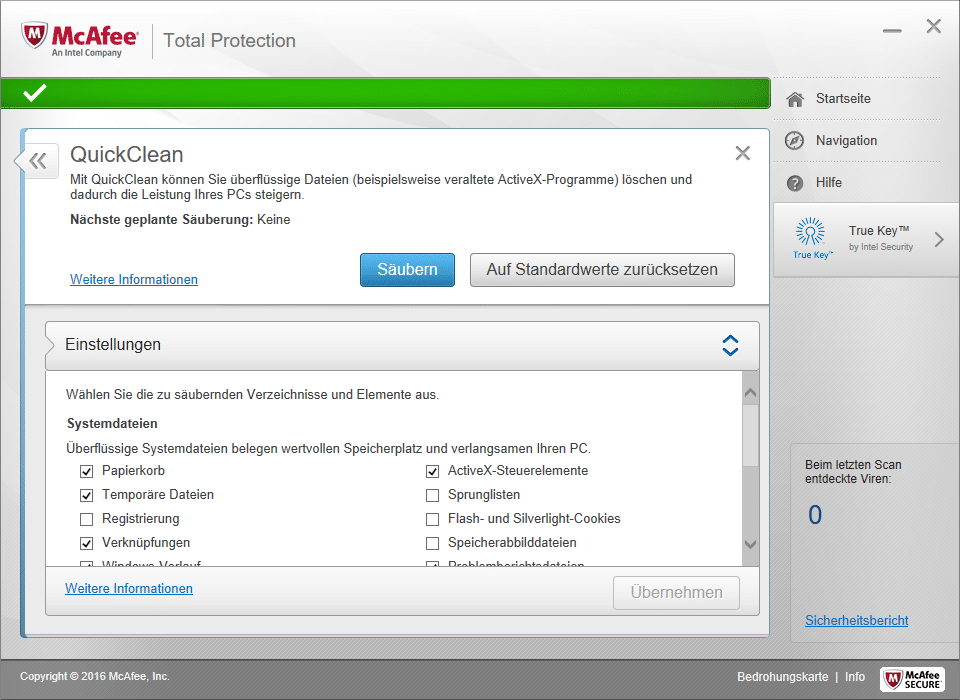Open Bedrohungskarte in the footer
The width and height of the screenshot is (960, 700).
782,677
